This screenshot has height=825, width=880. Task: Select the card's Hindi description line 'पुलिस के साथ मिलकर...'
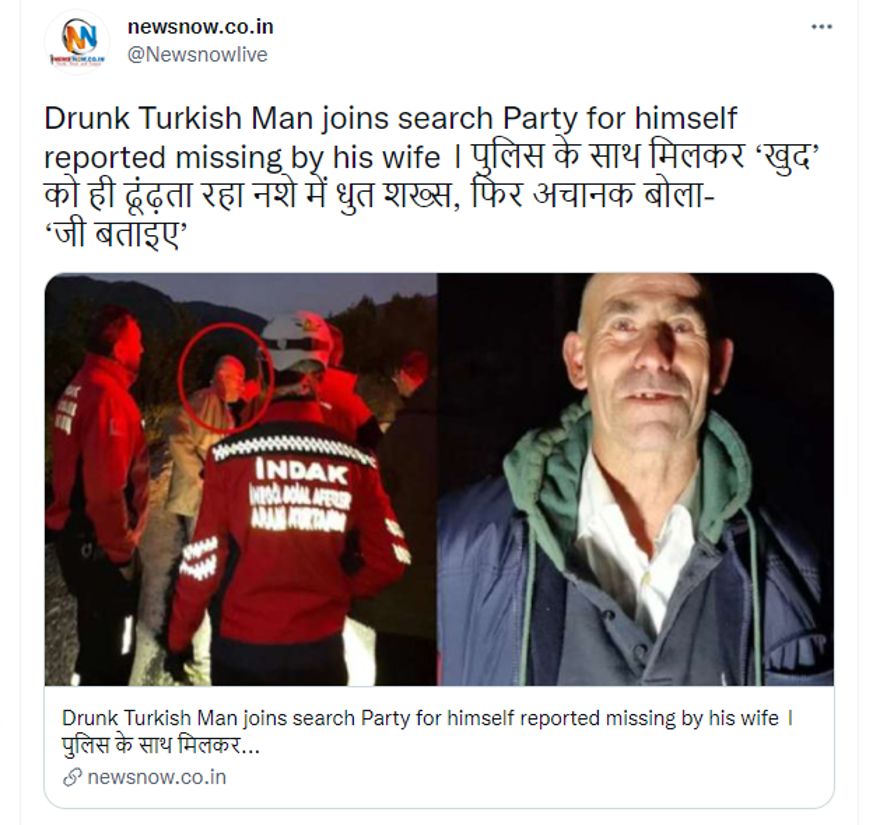pyautogui.click(x=161, y=746)
